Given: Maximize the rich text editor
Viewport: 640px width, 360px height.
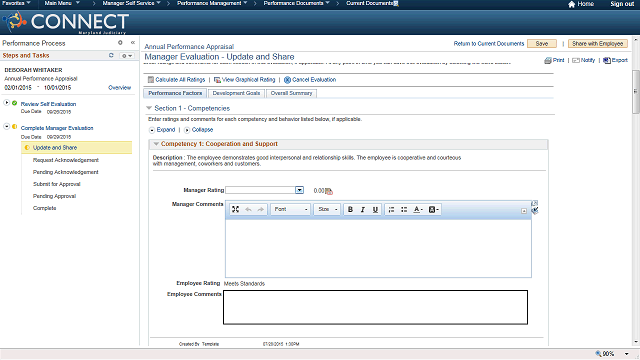Looking at the screenshot, I should coord(236,209).
